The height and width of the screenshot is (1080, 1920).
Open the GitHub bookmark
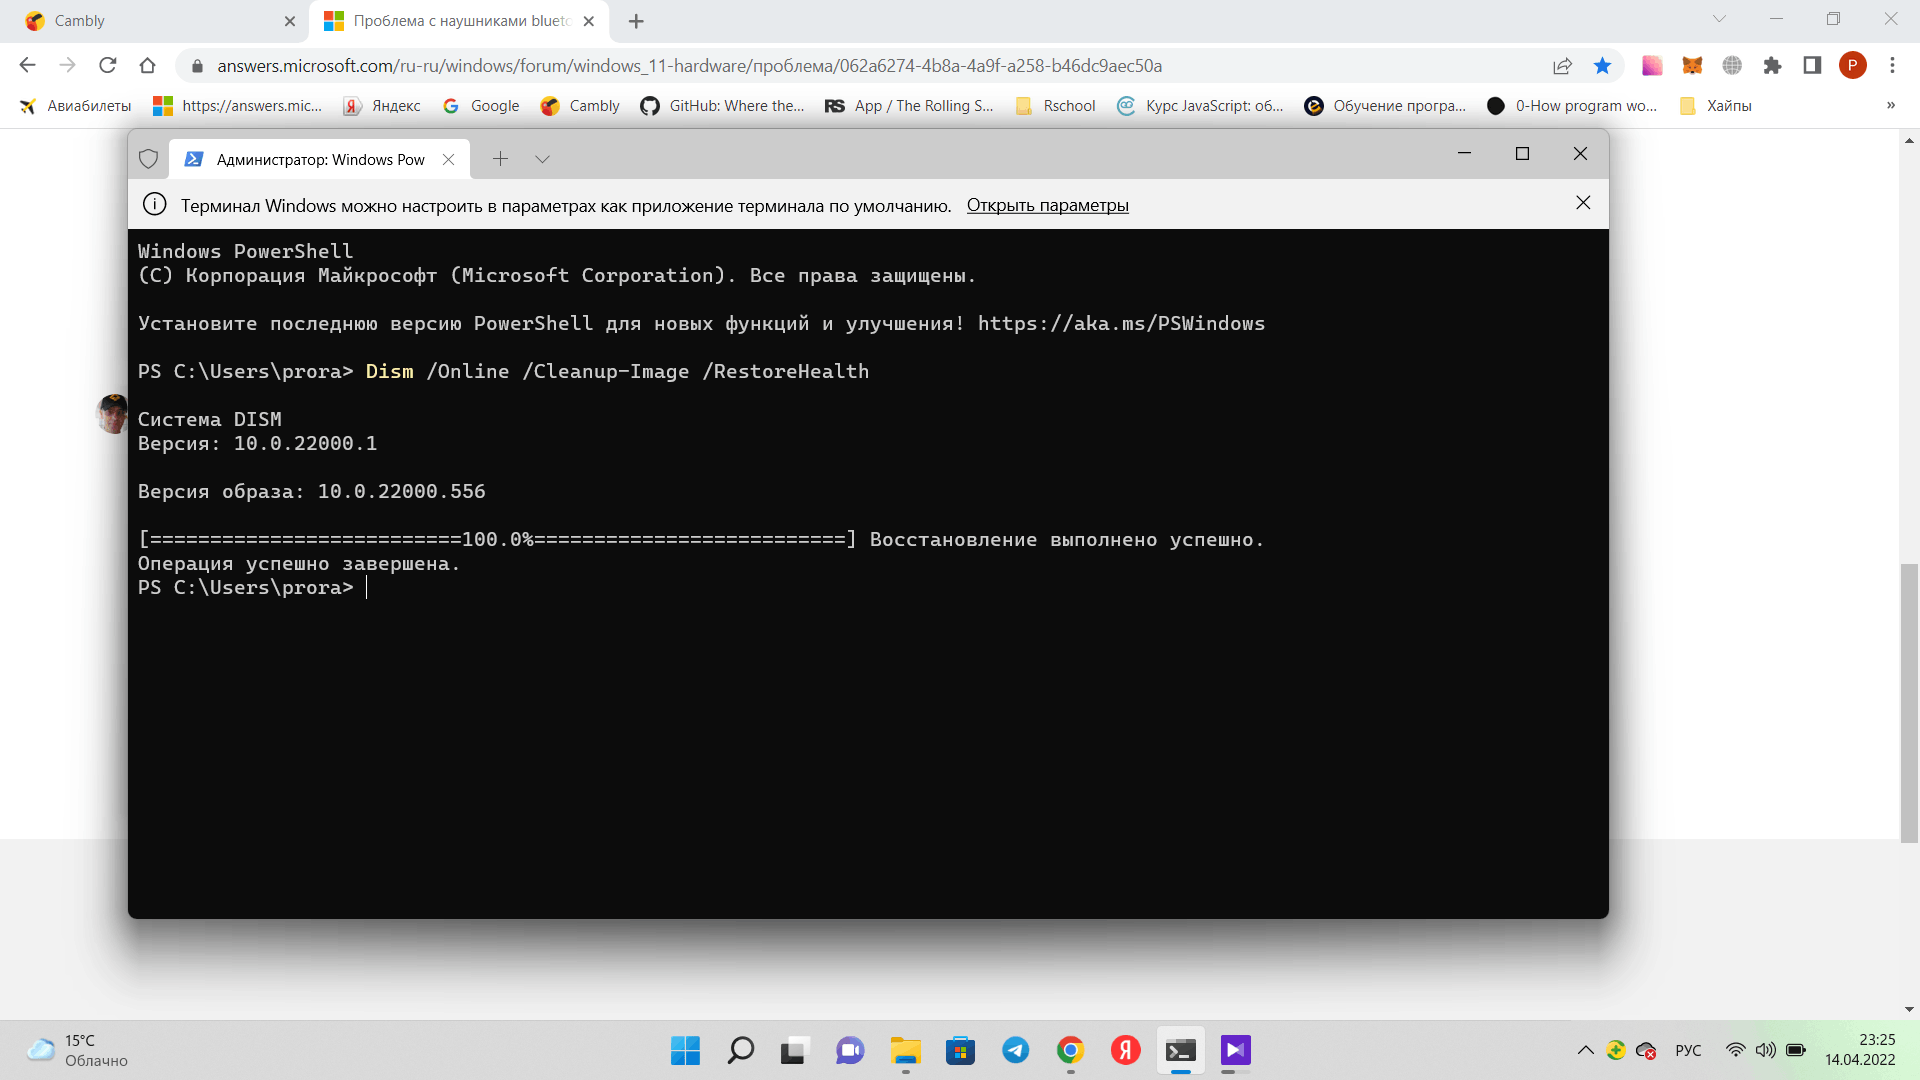point(722,106)
